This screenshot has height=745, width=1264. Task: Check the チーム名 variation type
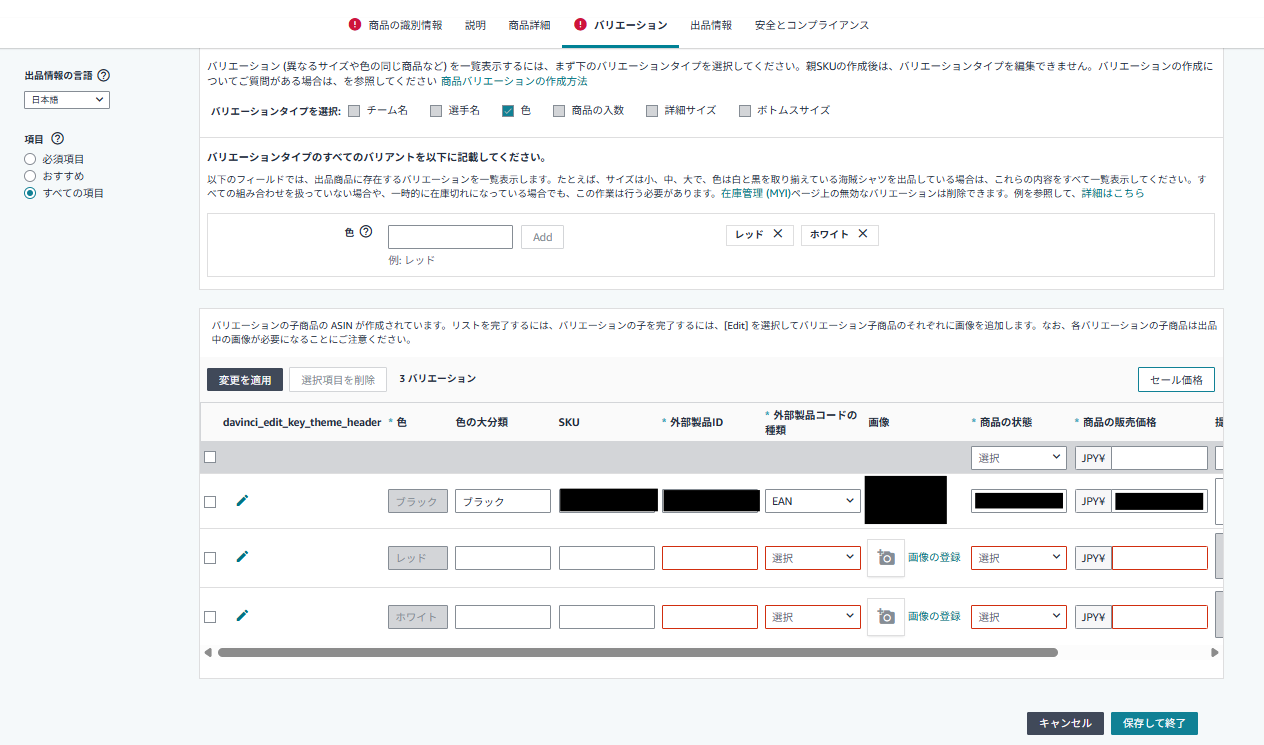(x=354, y=111)
